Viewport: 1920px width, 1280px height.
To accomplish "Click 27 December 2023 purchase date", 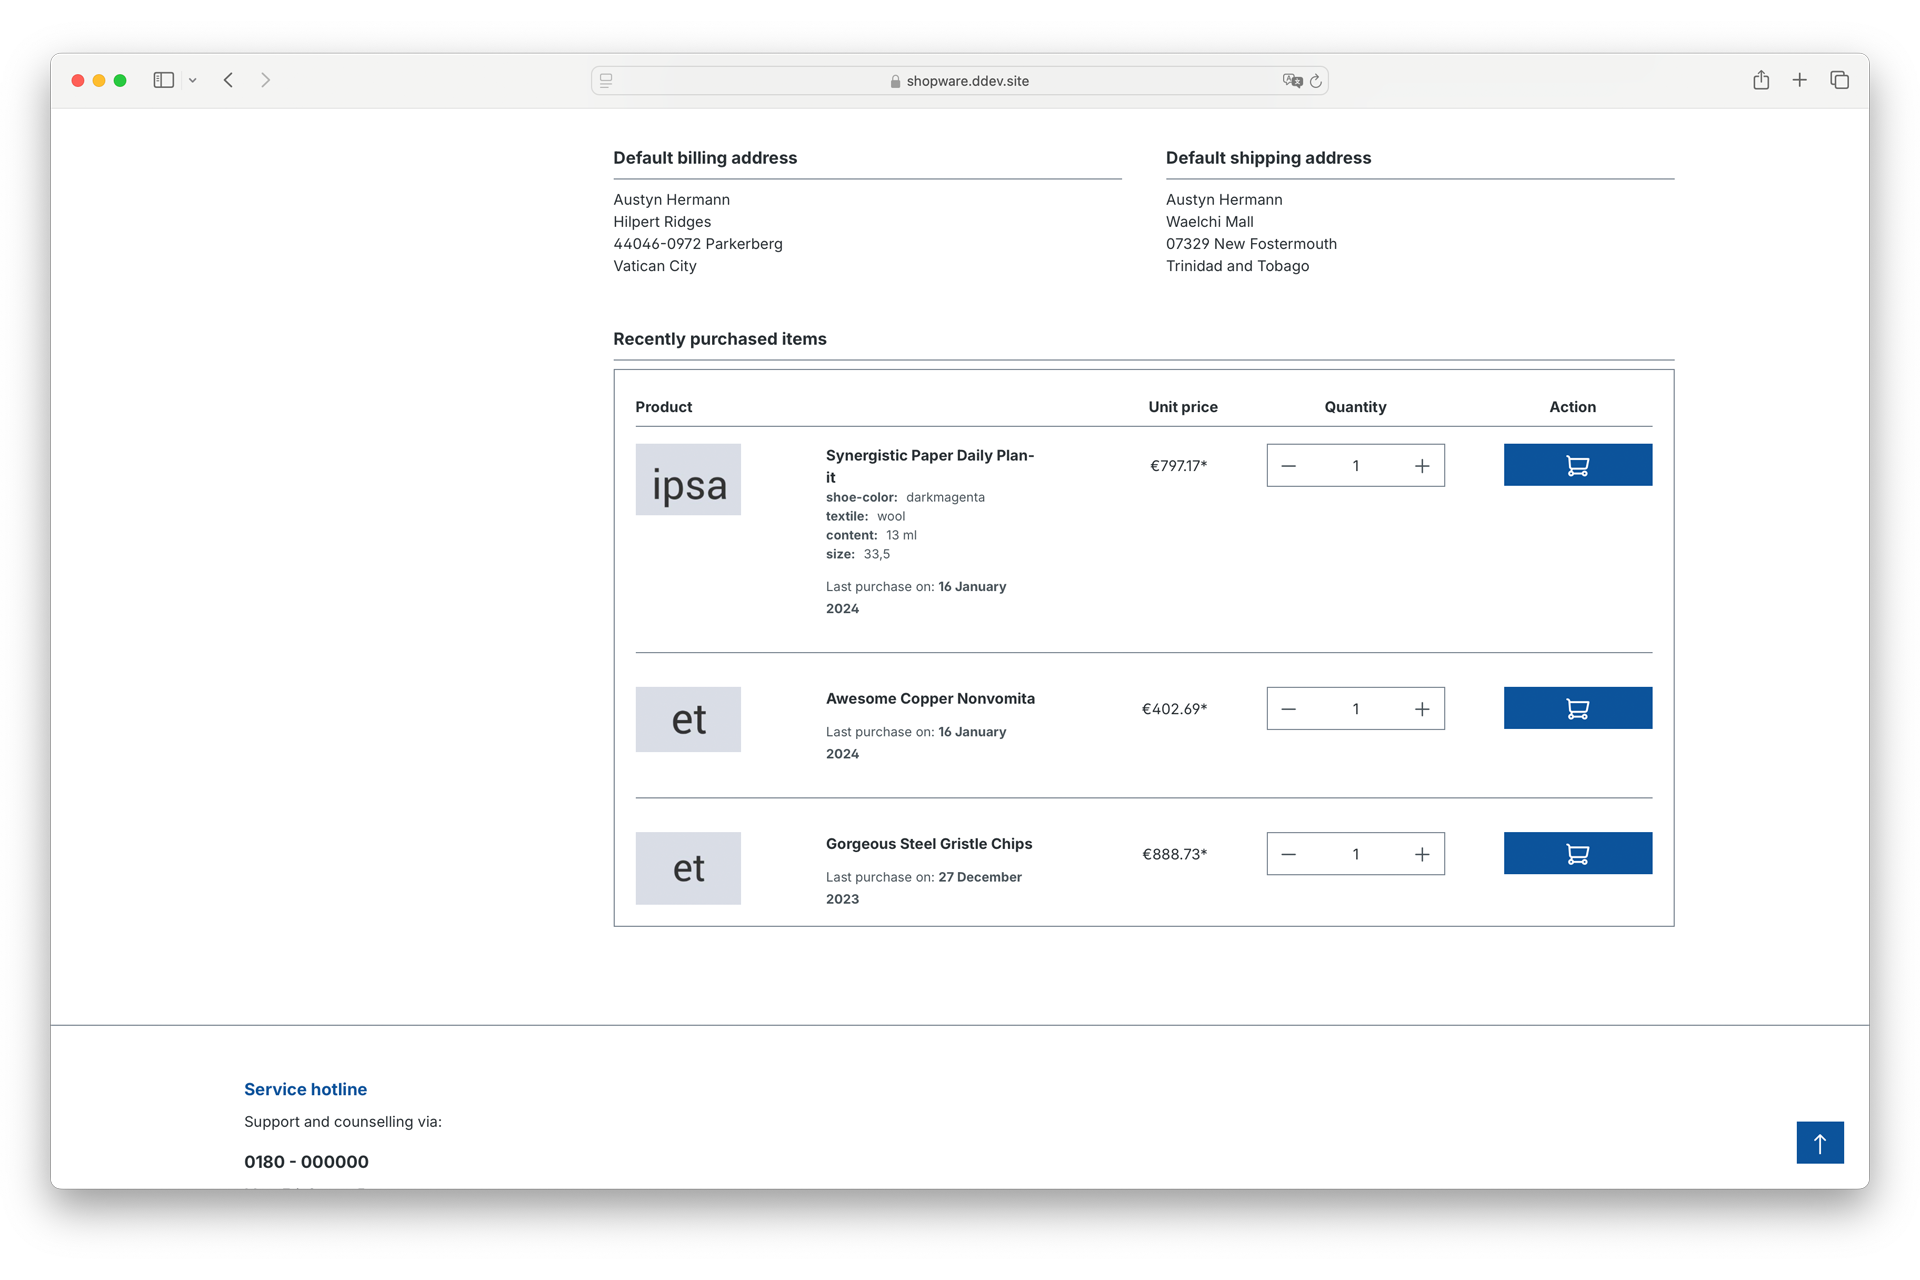I will click(x=924, y=887).
